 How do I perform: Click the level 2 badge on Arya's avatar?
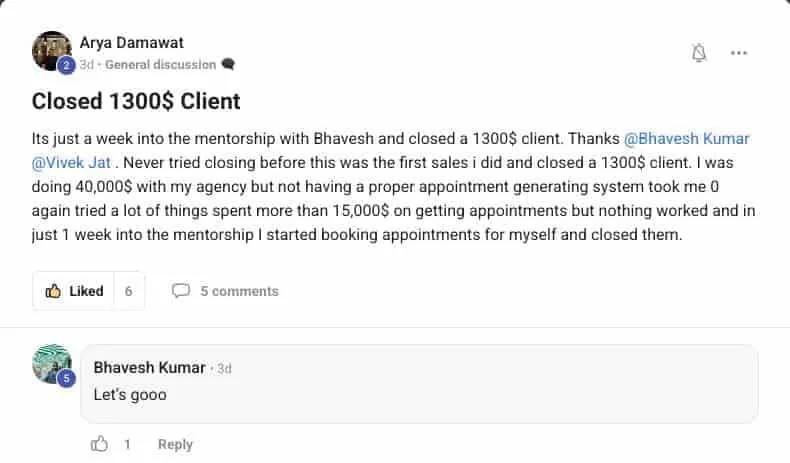[x=66, y=66]
